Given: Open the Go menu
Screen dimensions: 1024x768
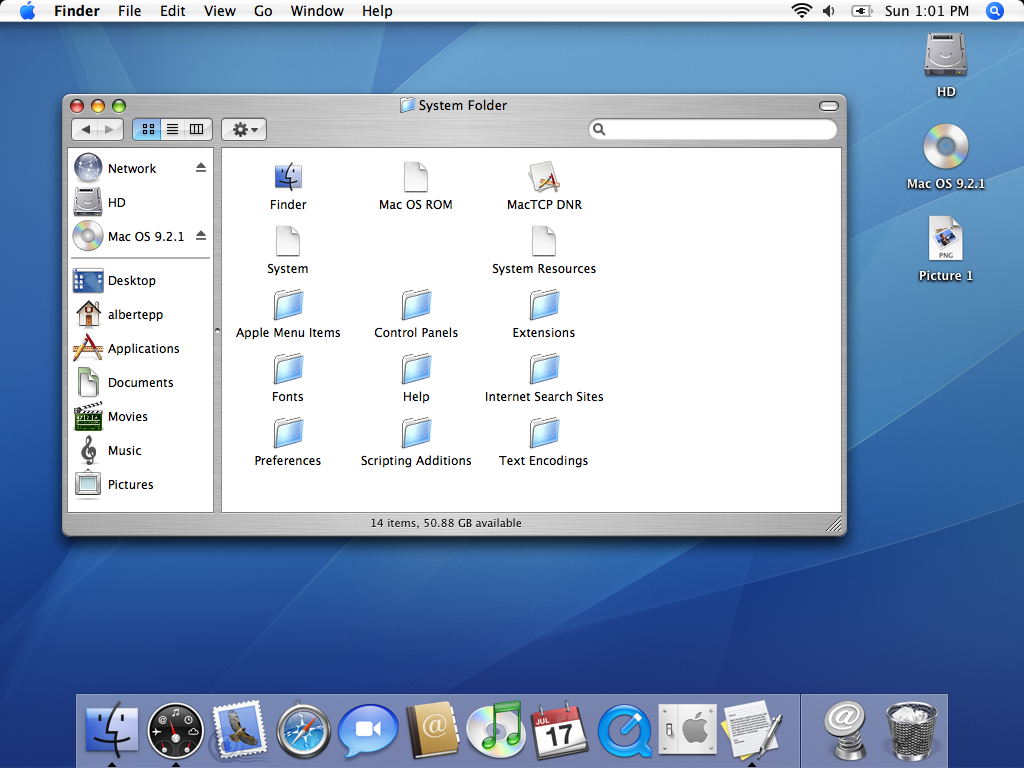Looking at the screenshot, I should (263, 11).
